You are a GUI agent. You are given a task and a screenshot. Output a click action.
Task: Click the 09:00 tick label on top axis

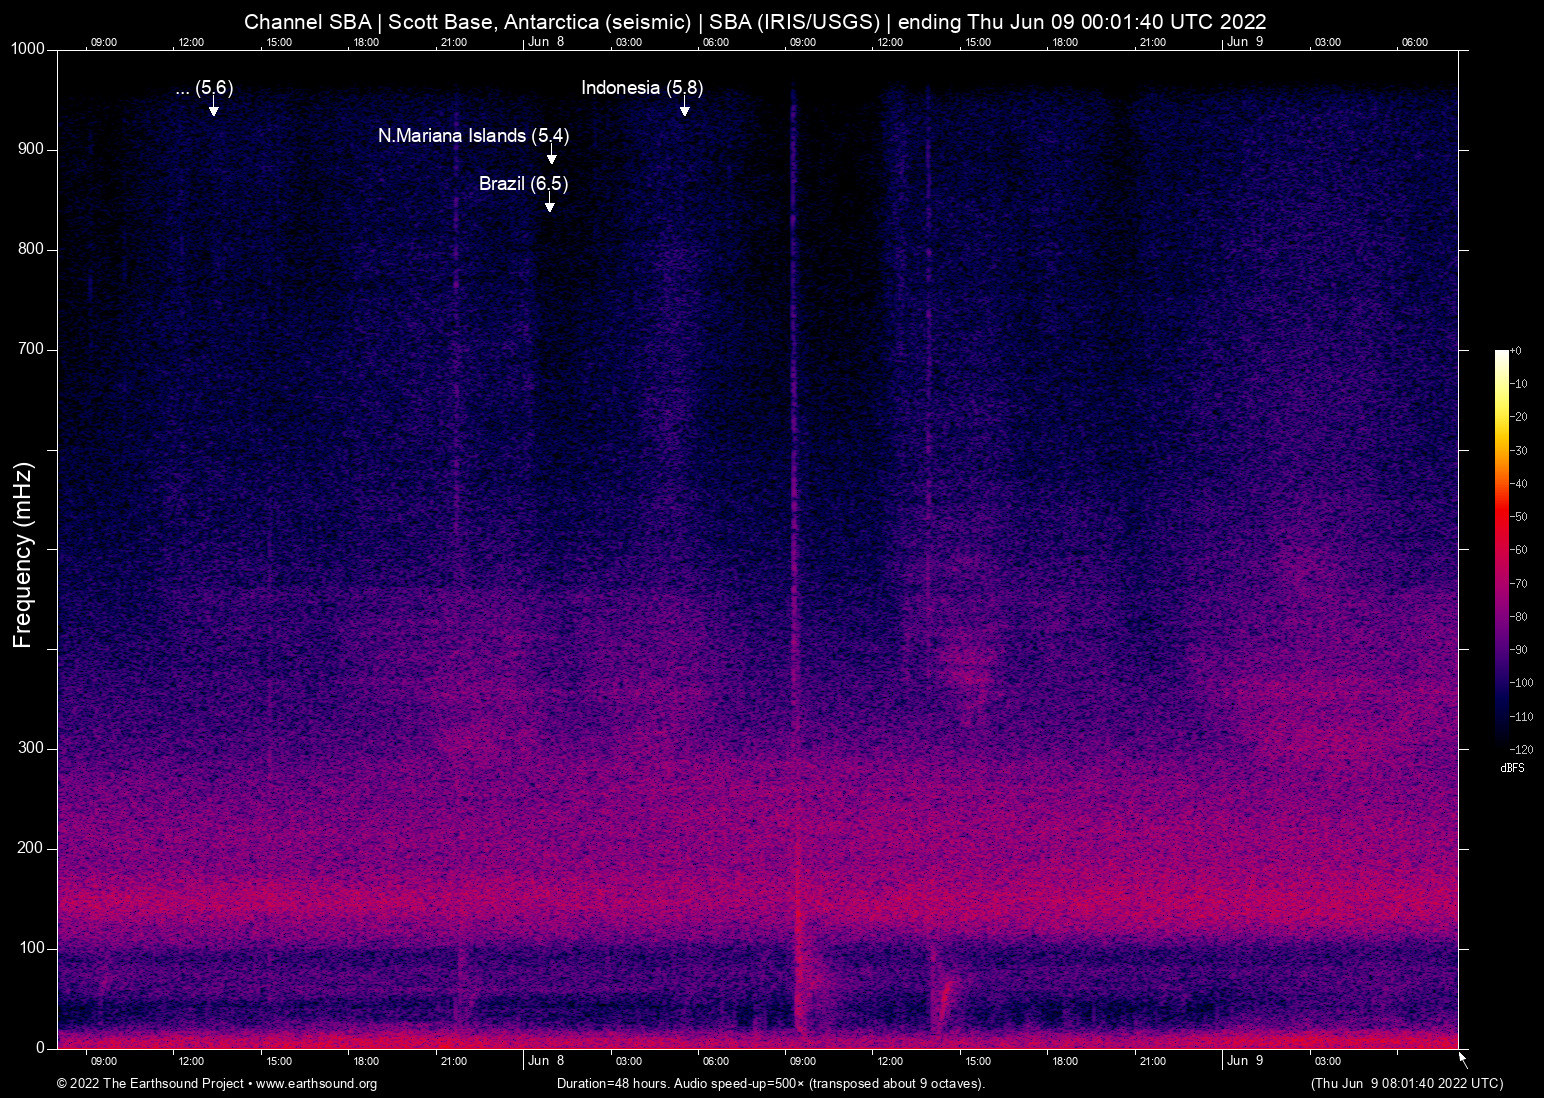pos(104,42)
